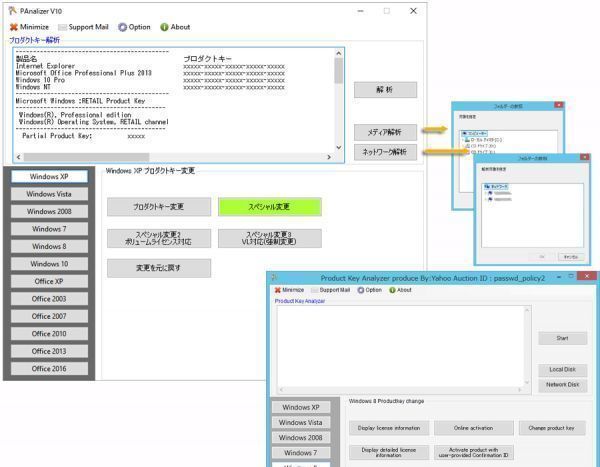The image size is (600, 467).
Task: Click the green スペシャル変更 button
Action: coord(270,207)
